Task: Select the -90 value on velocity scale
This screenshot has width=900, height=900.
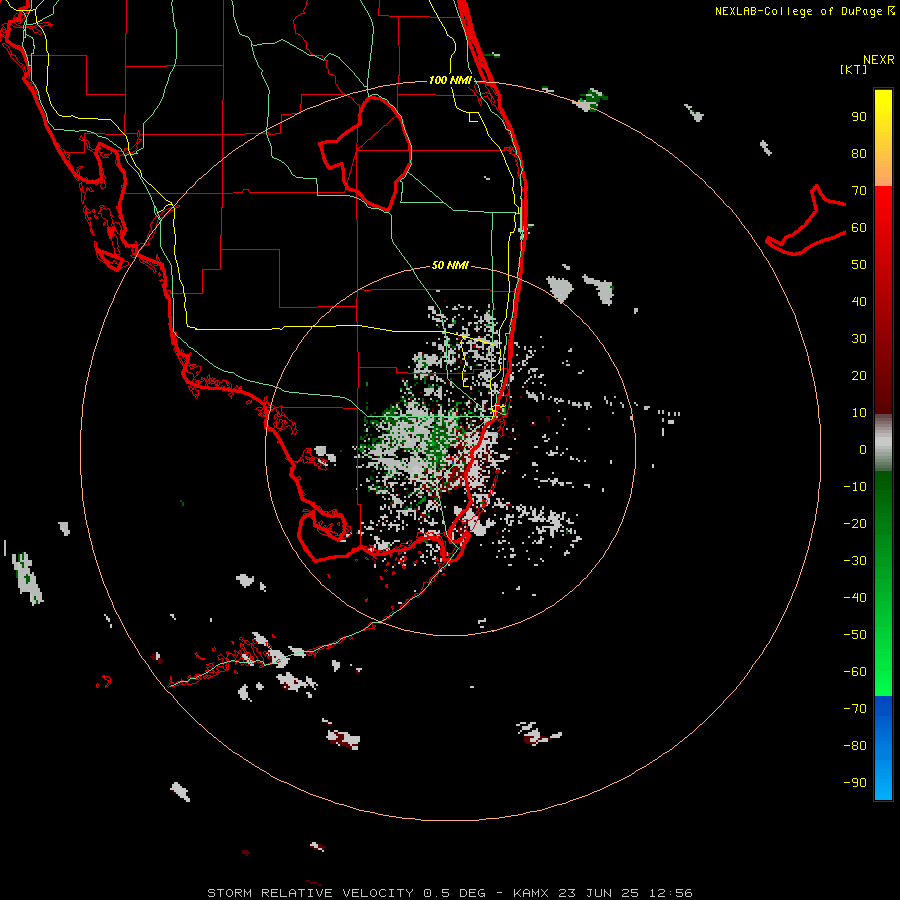Action: pyautogui.click(x=855, y=783)
